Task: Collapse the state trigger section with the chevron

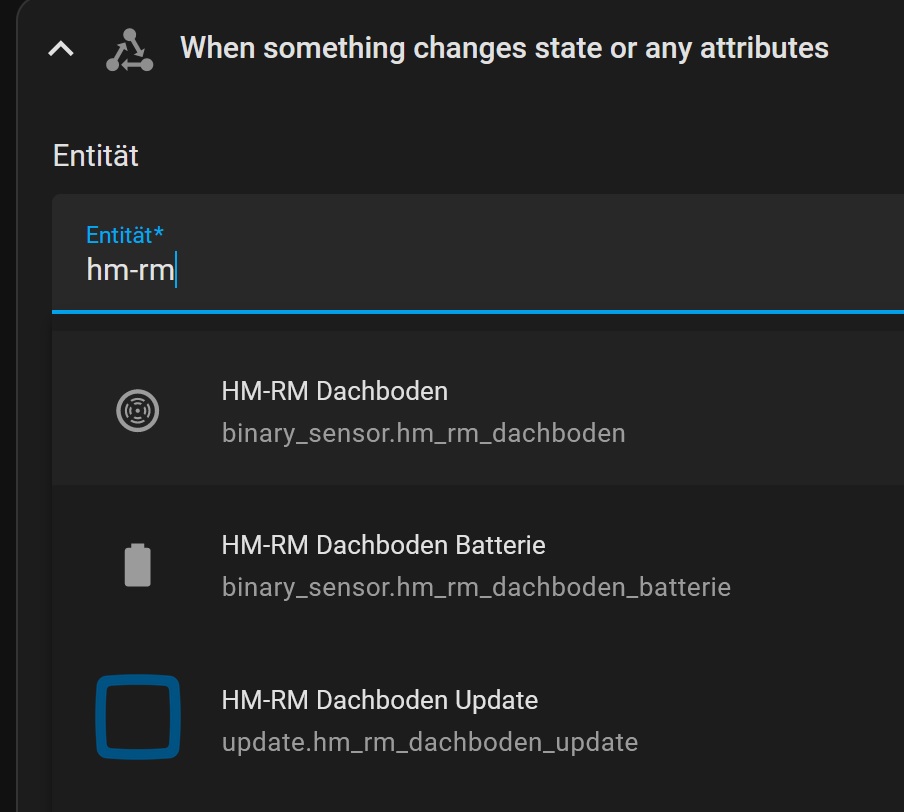Action: (x=61, y=49)
